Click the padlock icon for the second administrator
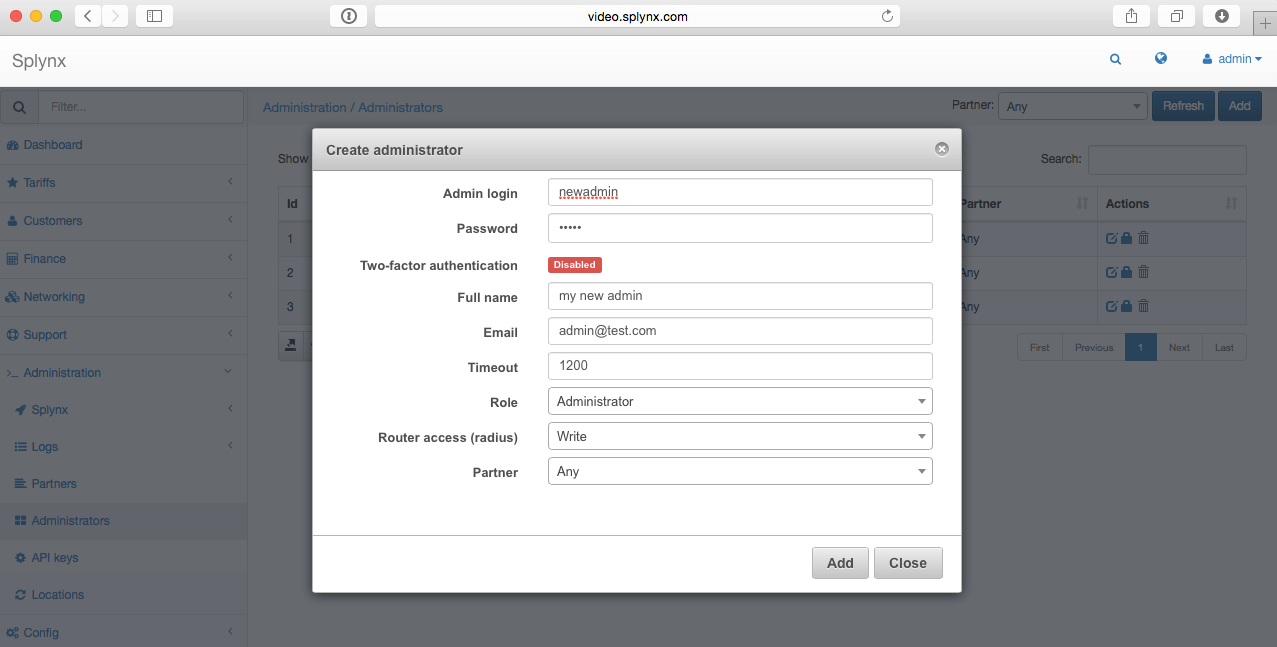 pos(1128,272)
